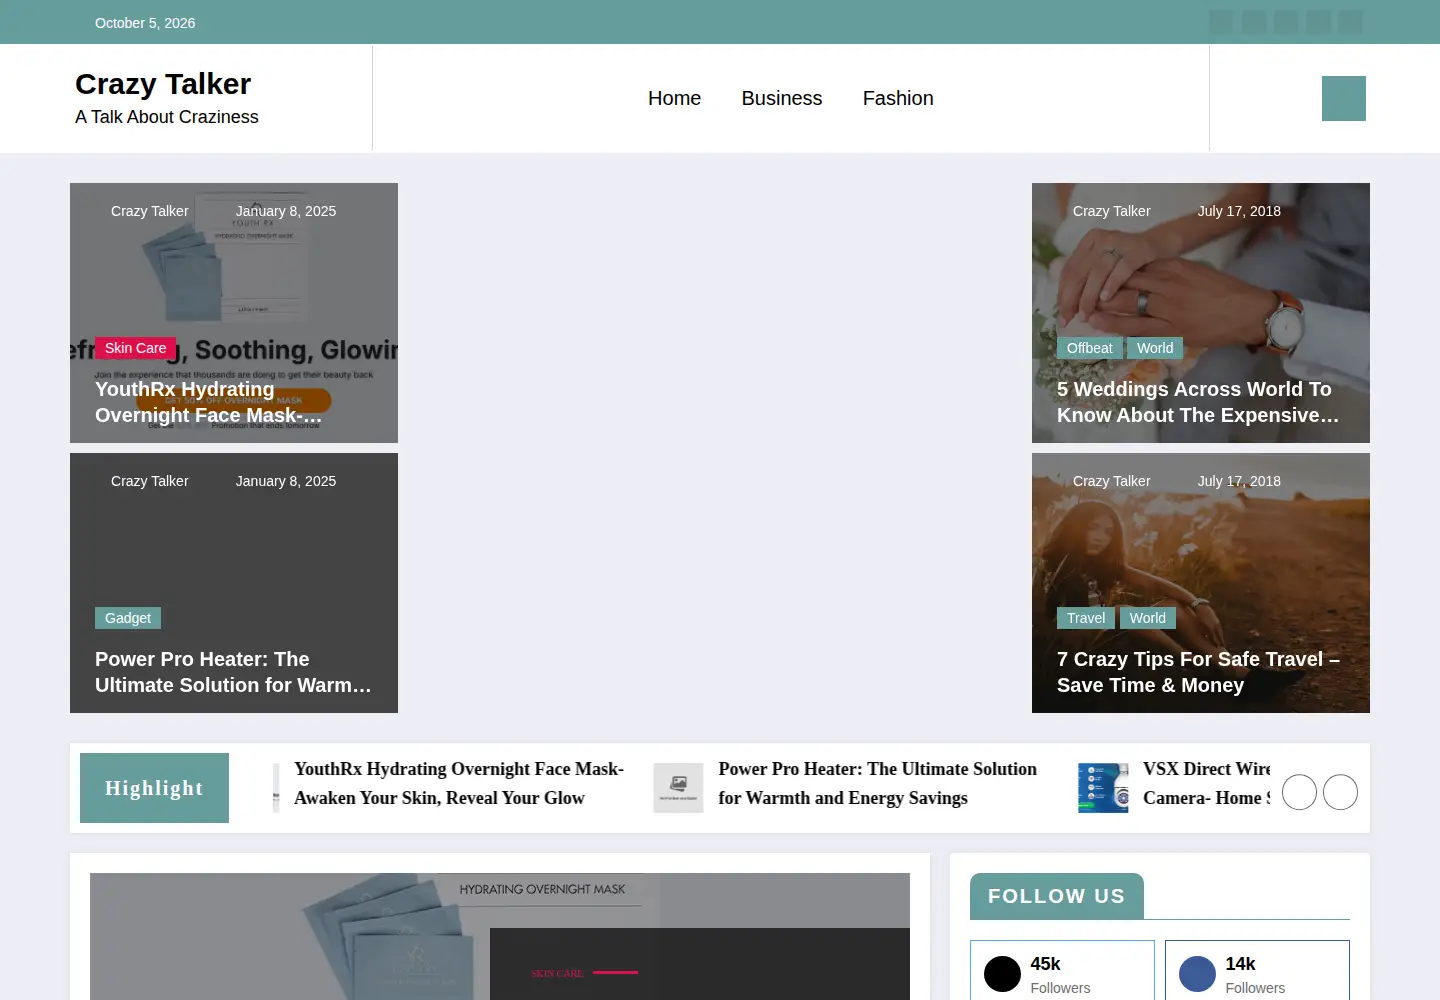Click author Crazy Talker on the weddings card
The image size is (1440, 1000).
(1111, 211)
